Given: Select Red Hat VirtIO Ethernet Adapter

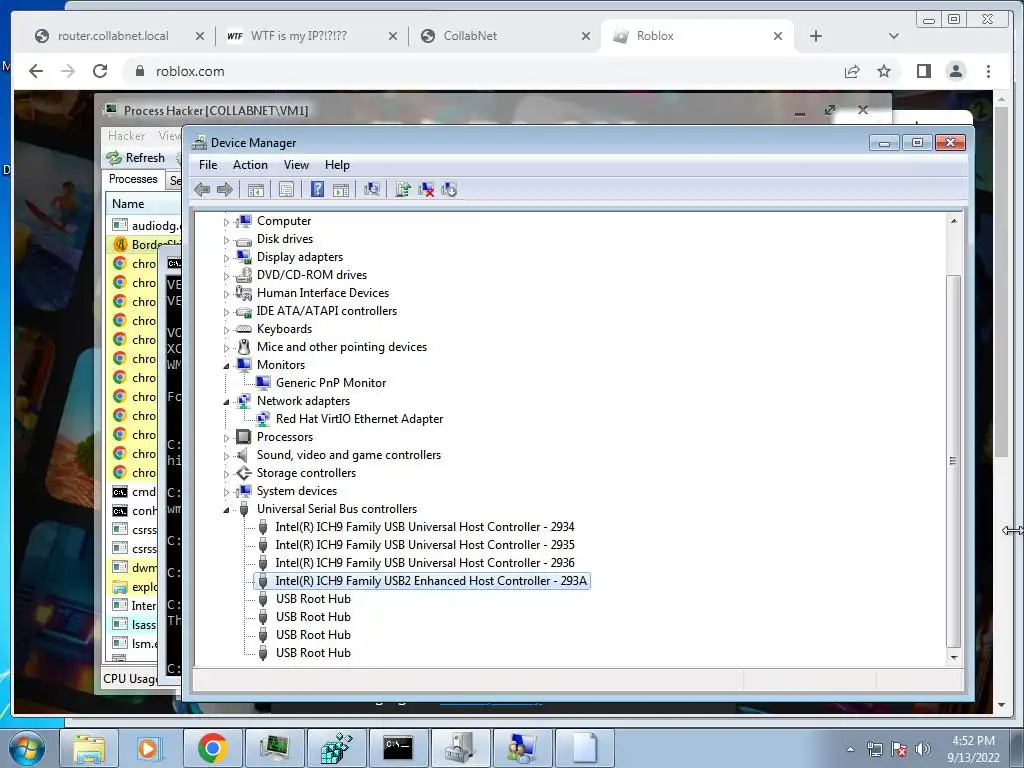Looking at the screenshot, I should 359,419.
